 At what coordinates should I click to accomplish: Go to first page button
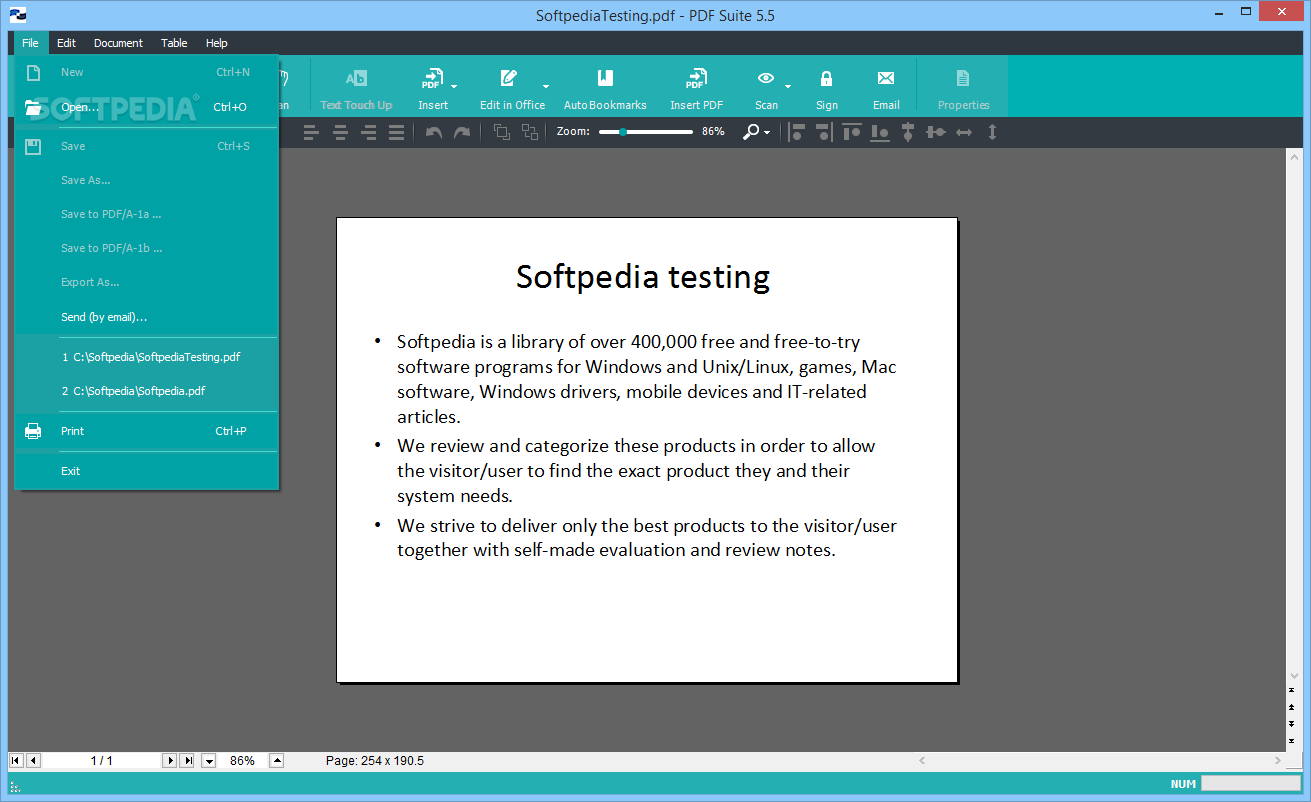pyautogui.click(x=16, y=761)
